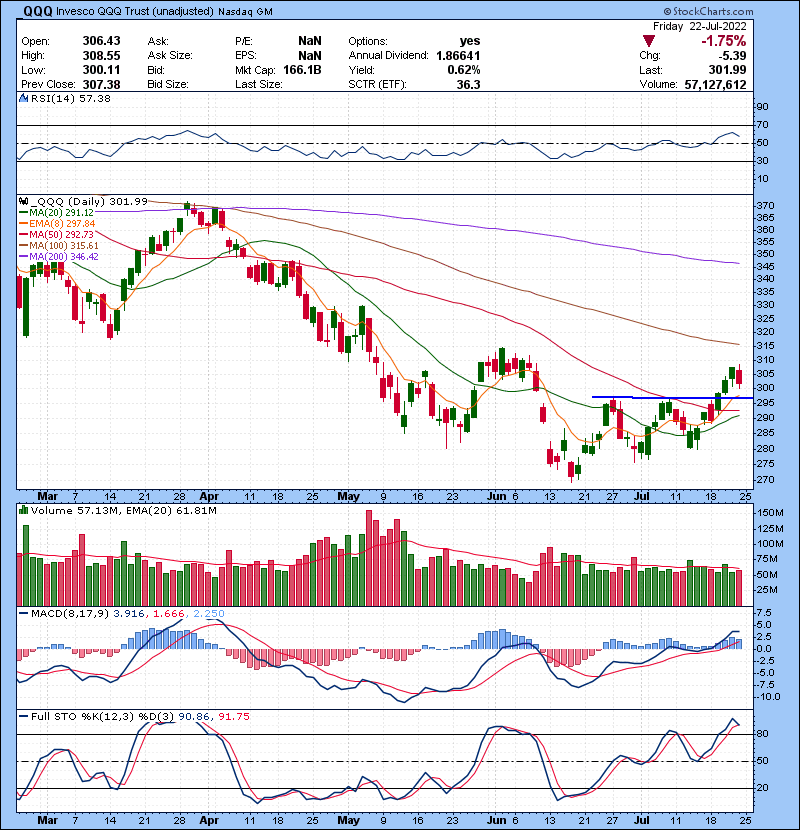Click the Volume value 57,127,612
Viewport: 800px width, 830px height.
pyautogui.click(x=715, y=84)
